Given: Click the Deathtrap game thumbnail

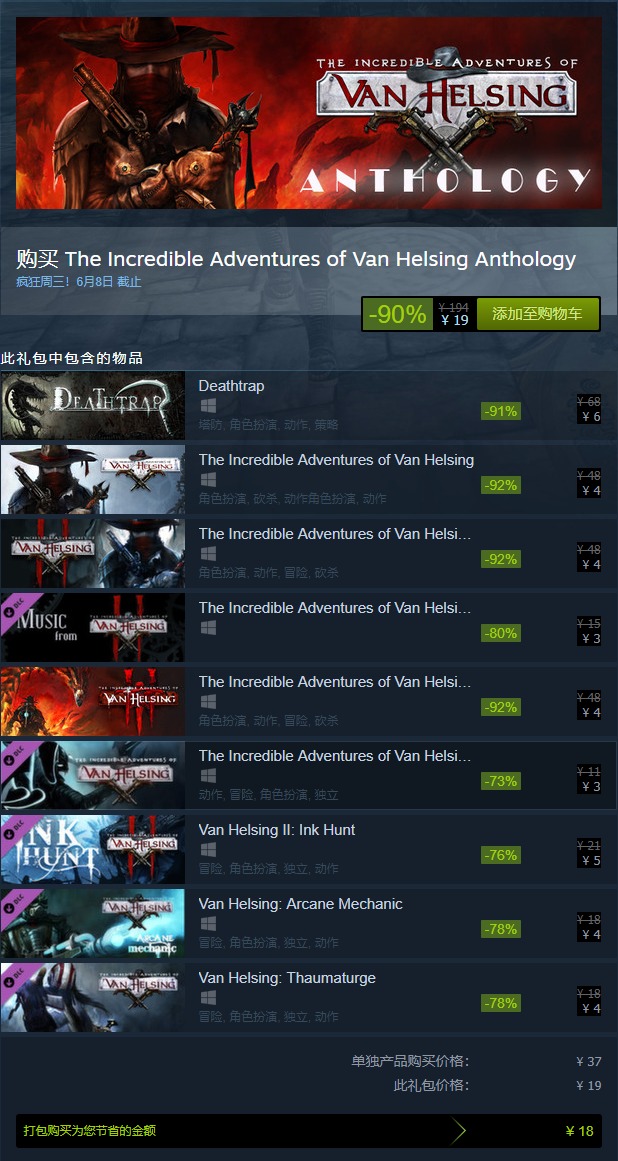Looking at the screenshot, I should tap(93, 406).
